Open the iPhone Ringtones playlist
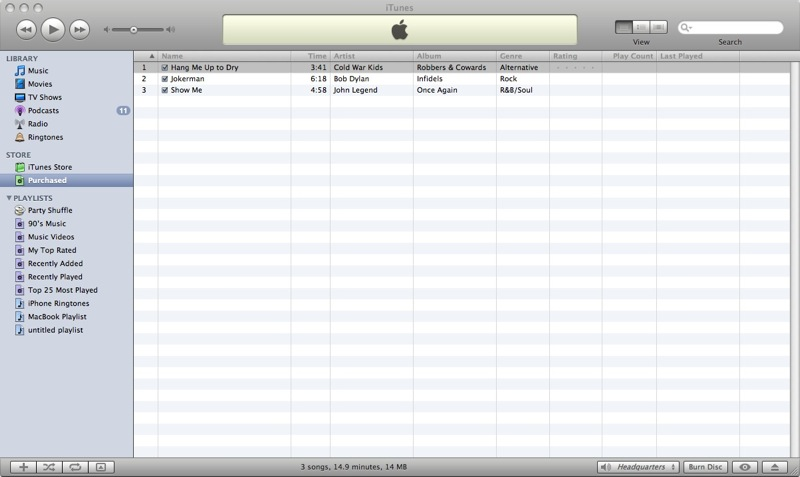 [x=58, y=303]
